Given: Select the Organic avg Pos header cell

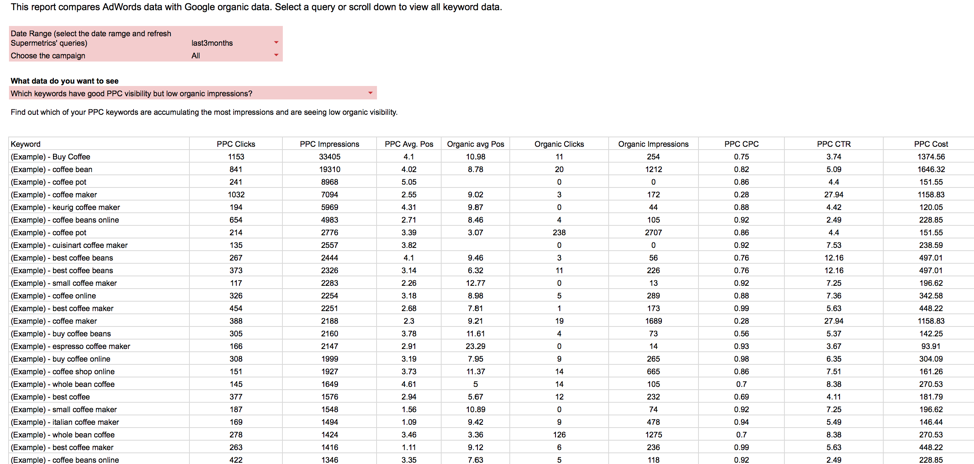Looking at the screenshot, I should 475,144.
